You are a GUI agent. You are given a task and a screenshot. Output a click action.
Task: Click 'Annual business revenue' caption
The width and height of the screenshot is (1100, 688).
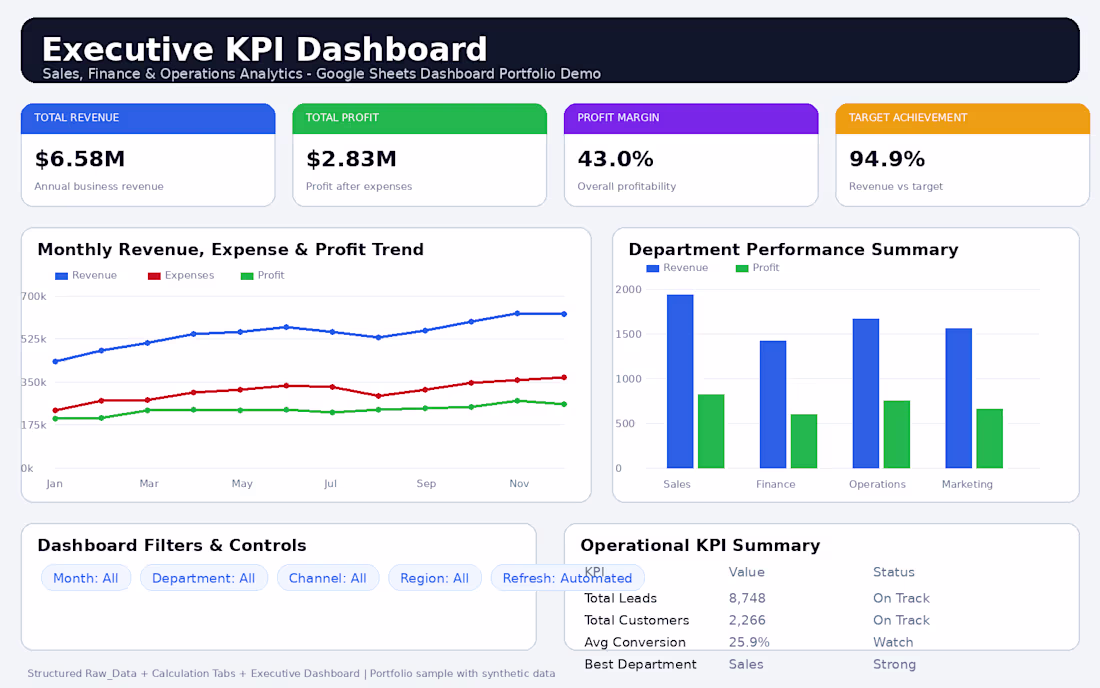click(99, 187)
